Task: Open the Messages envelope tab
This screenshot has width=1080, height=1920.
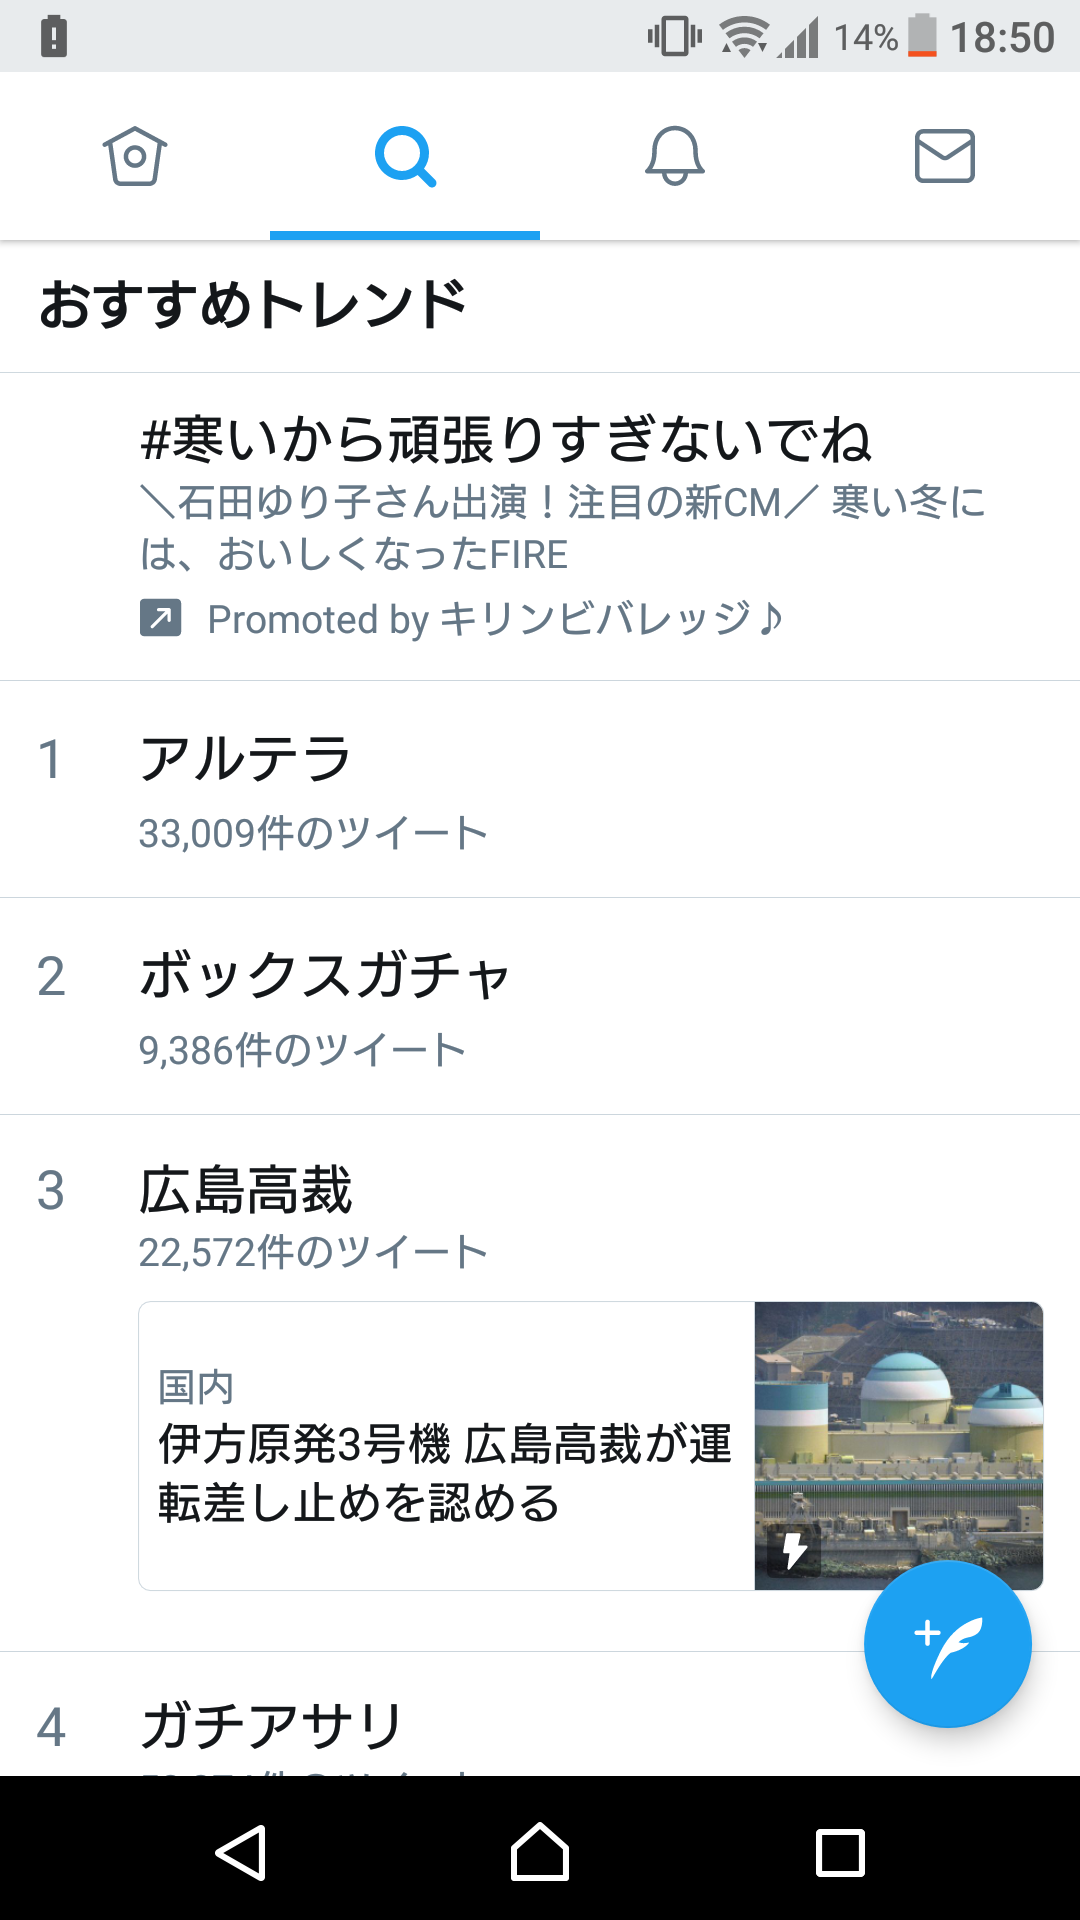Action: pyautogui.click(x=945, y=156)
